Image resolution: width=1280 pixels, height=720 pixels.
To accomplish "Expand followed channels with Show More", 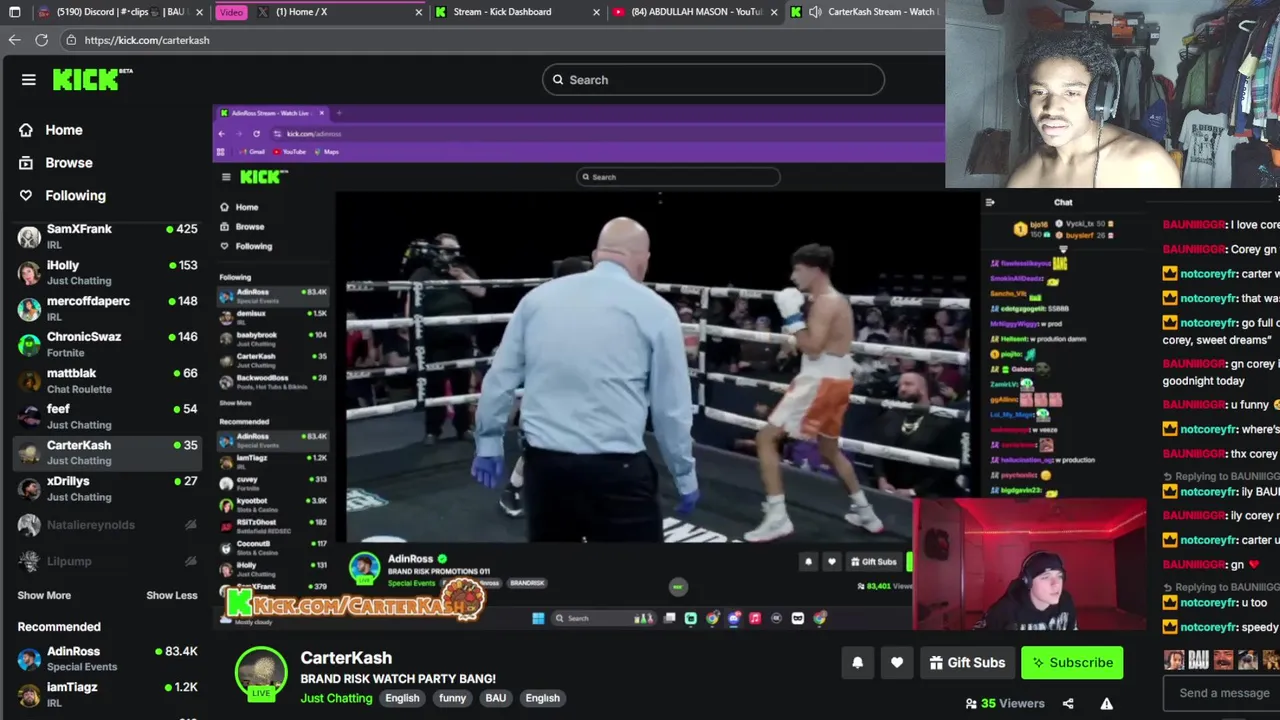I will coord(44,595).
